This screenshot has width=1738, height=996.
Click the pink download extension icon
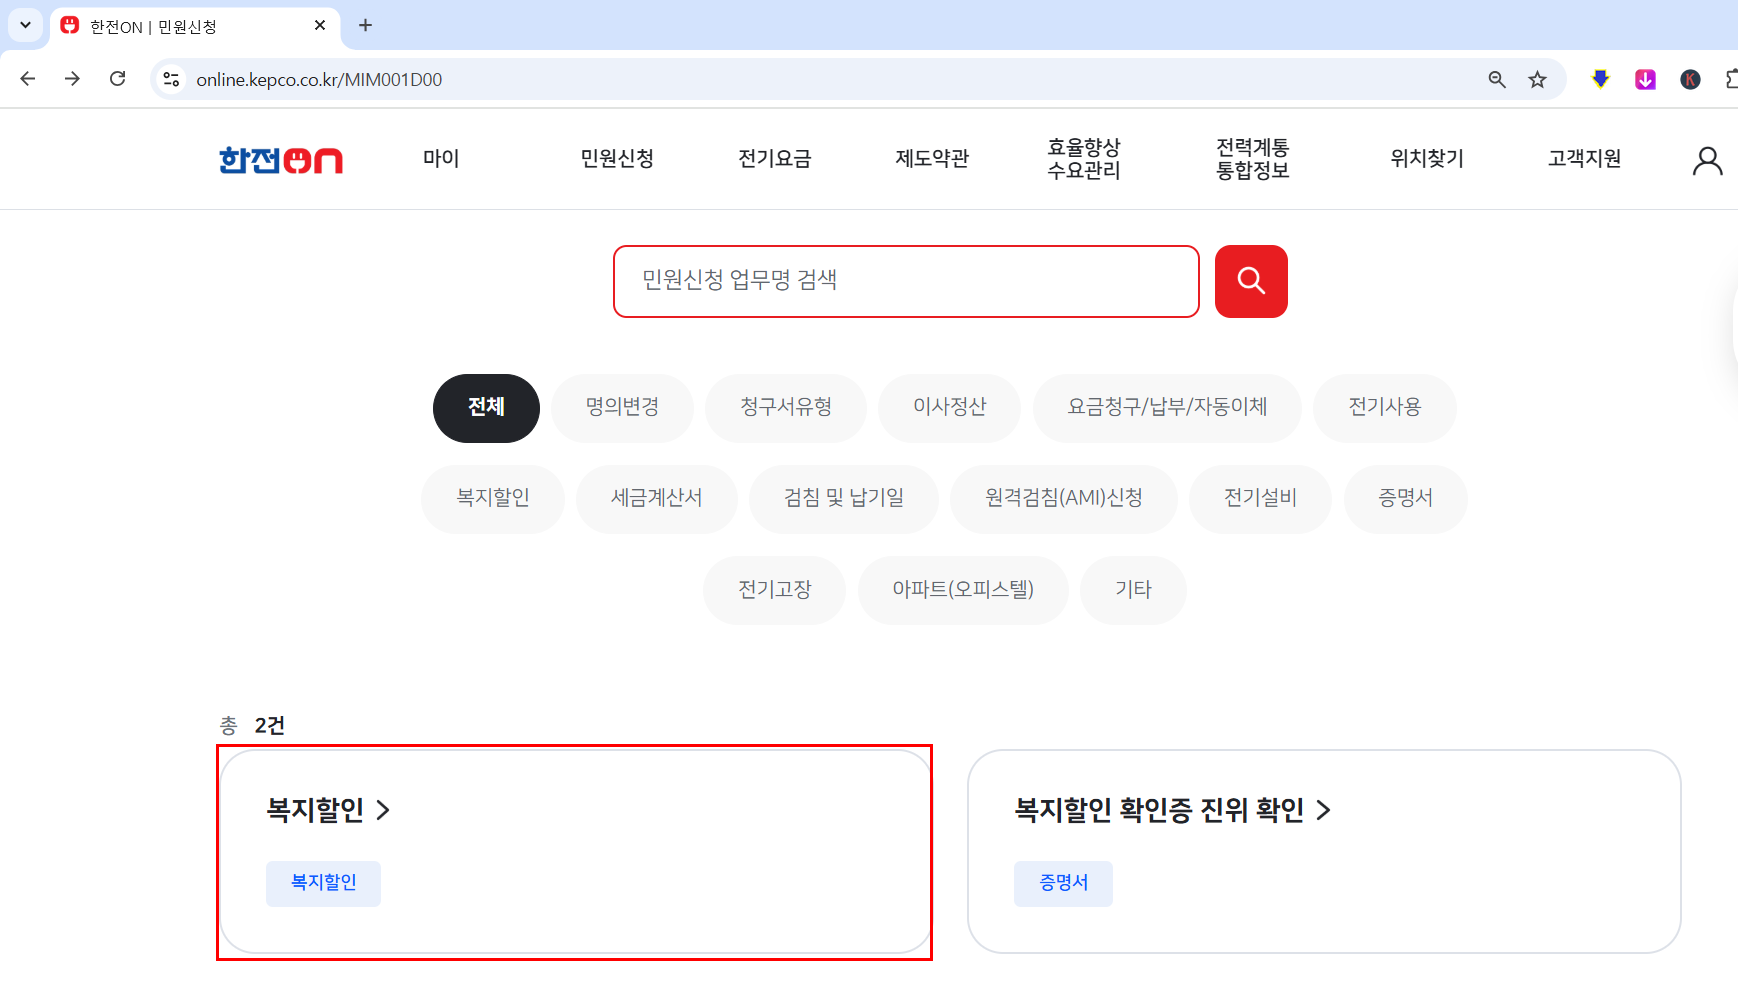coord(1645,79)
